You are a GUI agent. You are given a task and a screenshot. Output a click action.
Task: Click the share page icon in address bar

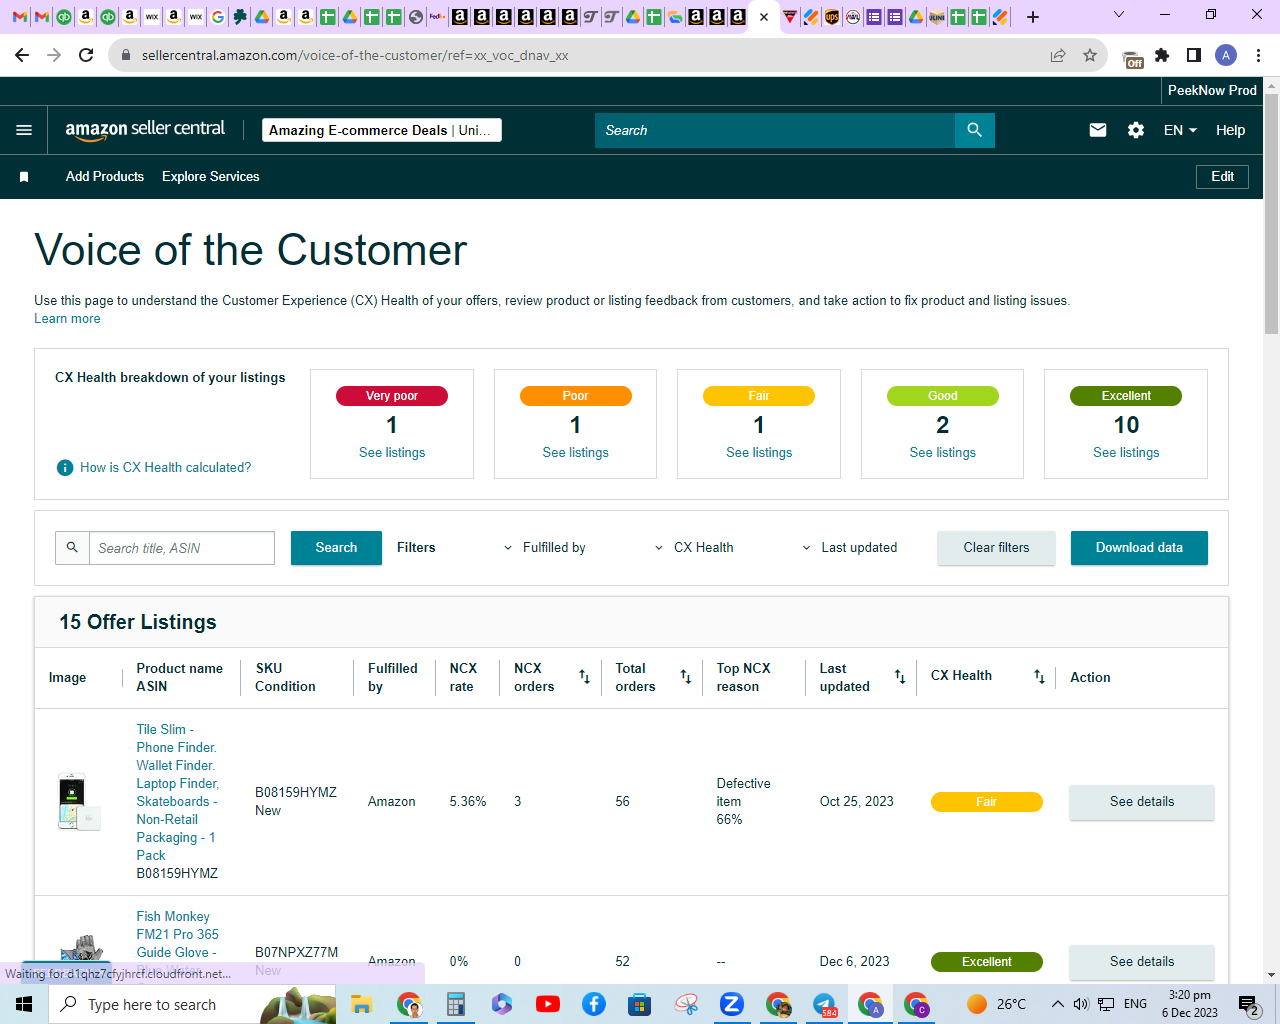tap(1058, 55)
